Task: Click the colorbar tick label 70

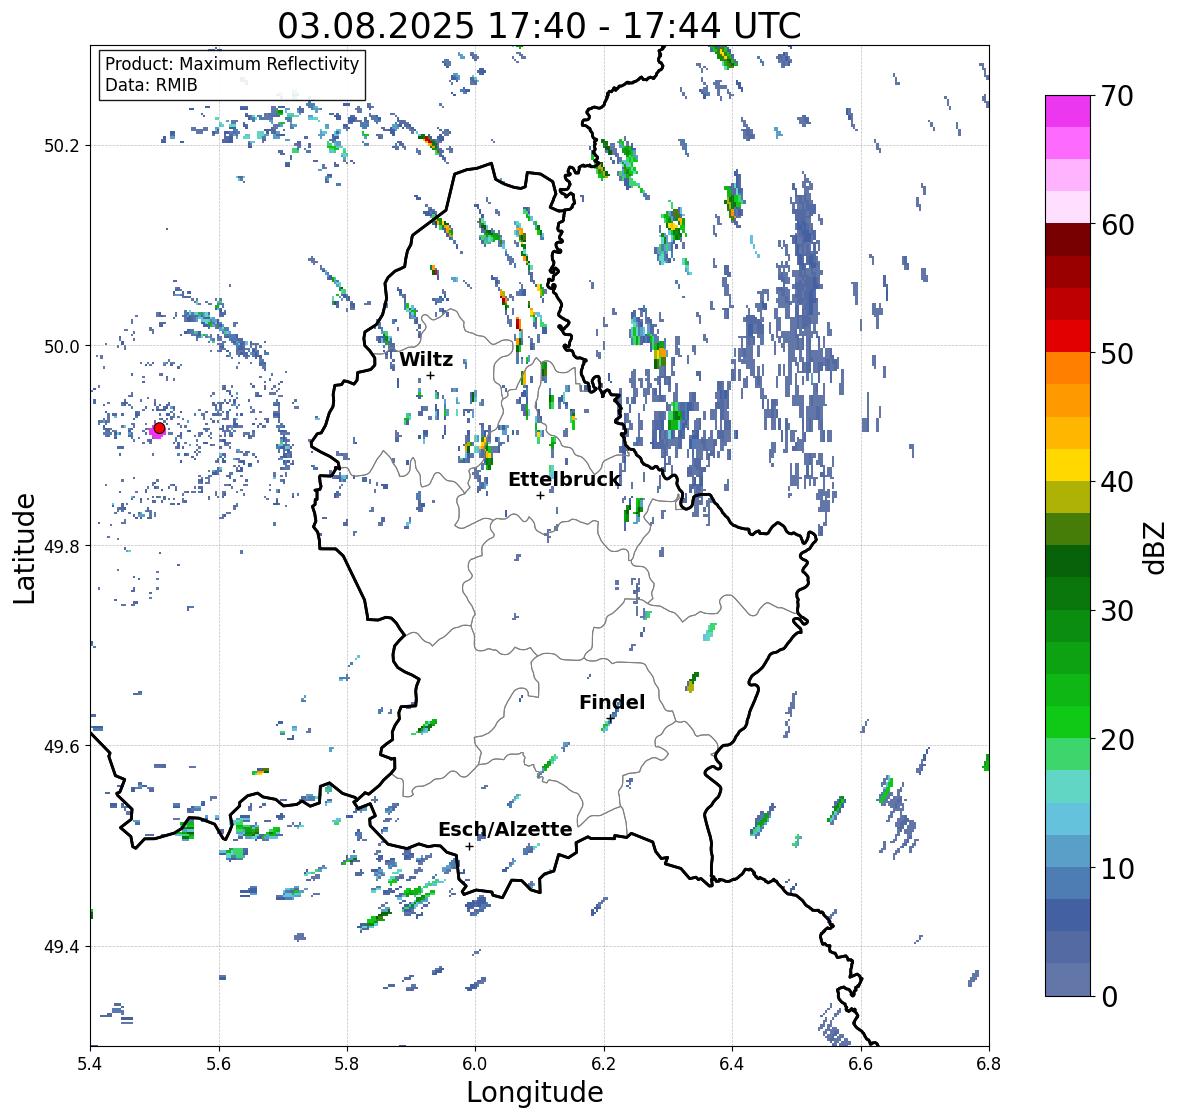Action: point(1117,96)
